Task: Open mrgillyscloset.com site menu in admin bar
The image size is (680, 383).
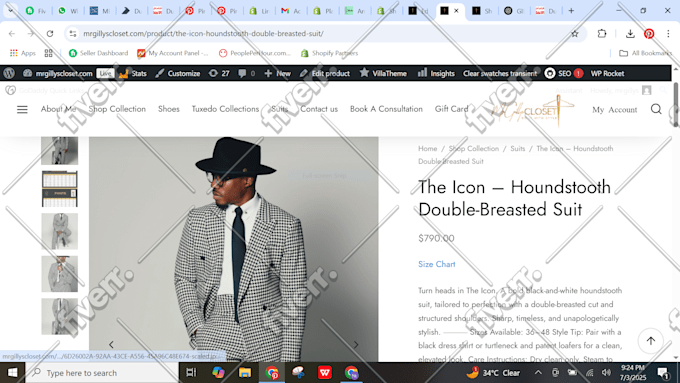Action: [x=58, y=73]
